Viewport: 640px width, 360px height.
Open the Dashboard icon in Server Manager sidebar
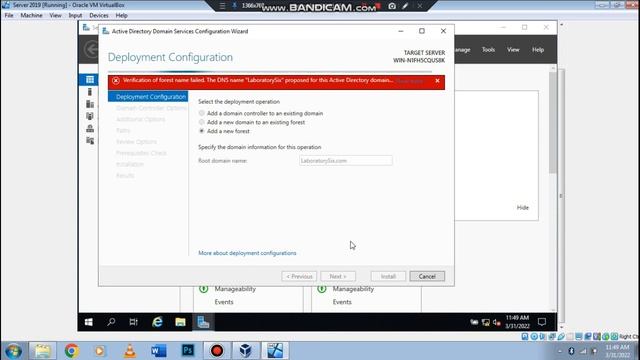click(x=90, y=79)
